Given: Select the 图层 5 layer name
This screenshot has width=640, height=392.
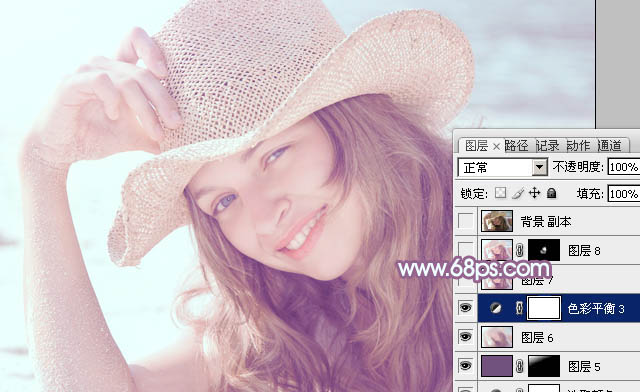Looking at the screenshot, I should click(x=584, y=367).
